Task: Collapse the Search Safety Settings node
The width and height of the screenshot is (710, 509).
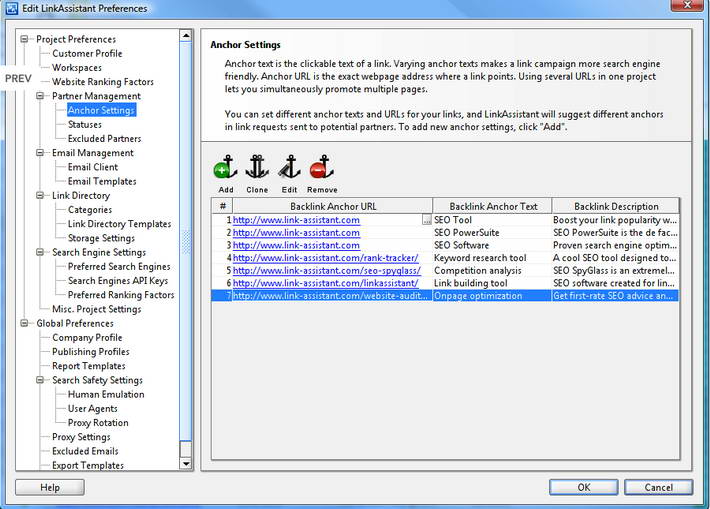Action: tap(42, 381)
